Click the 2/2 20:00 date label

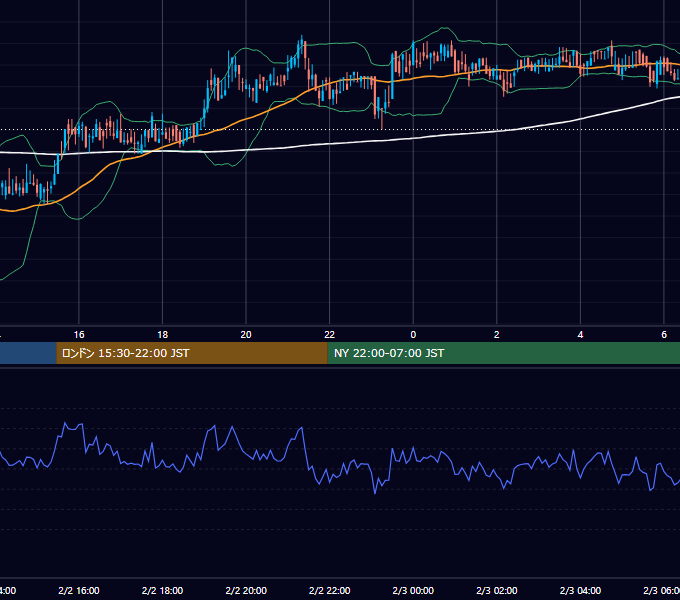[x=246, y=590]
